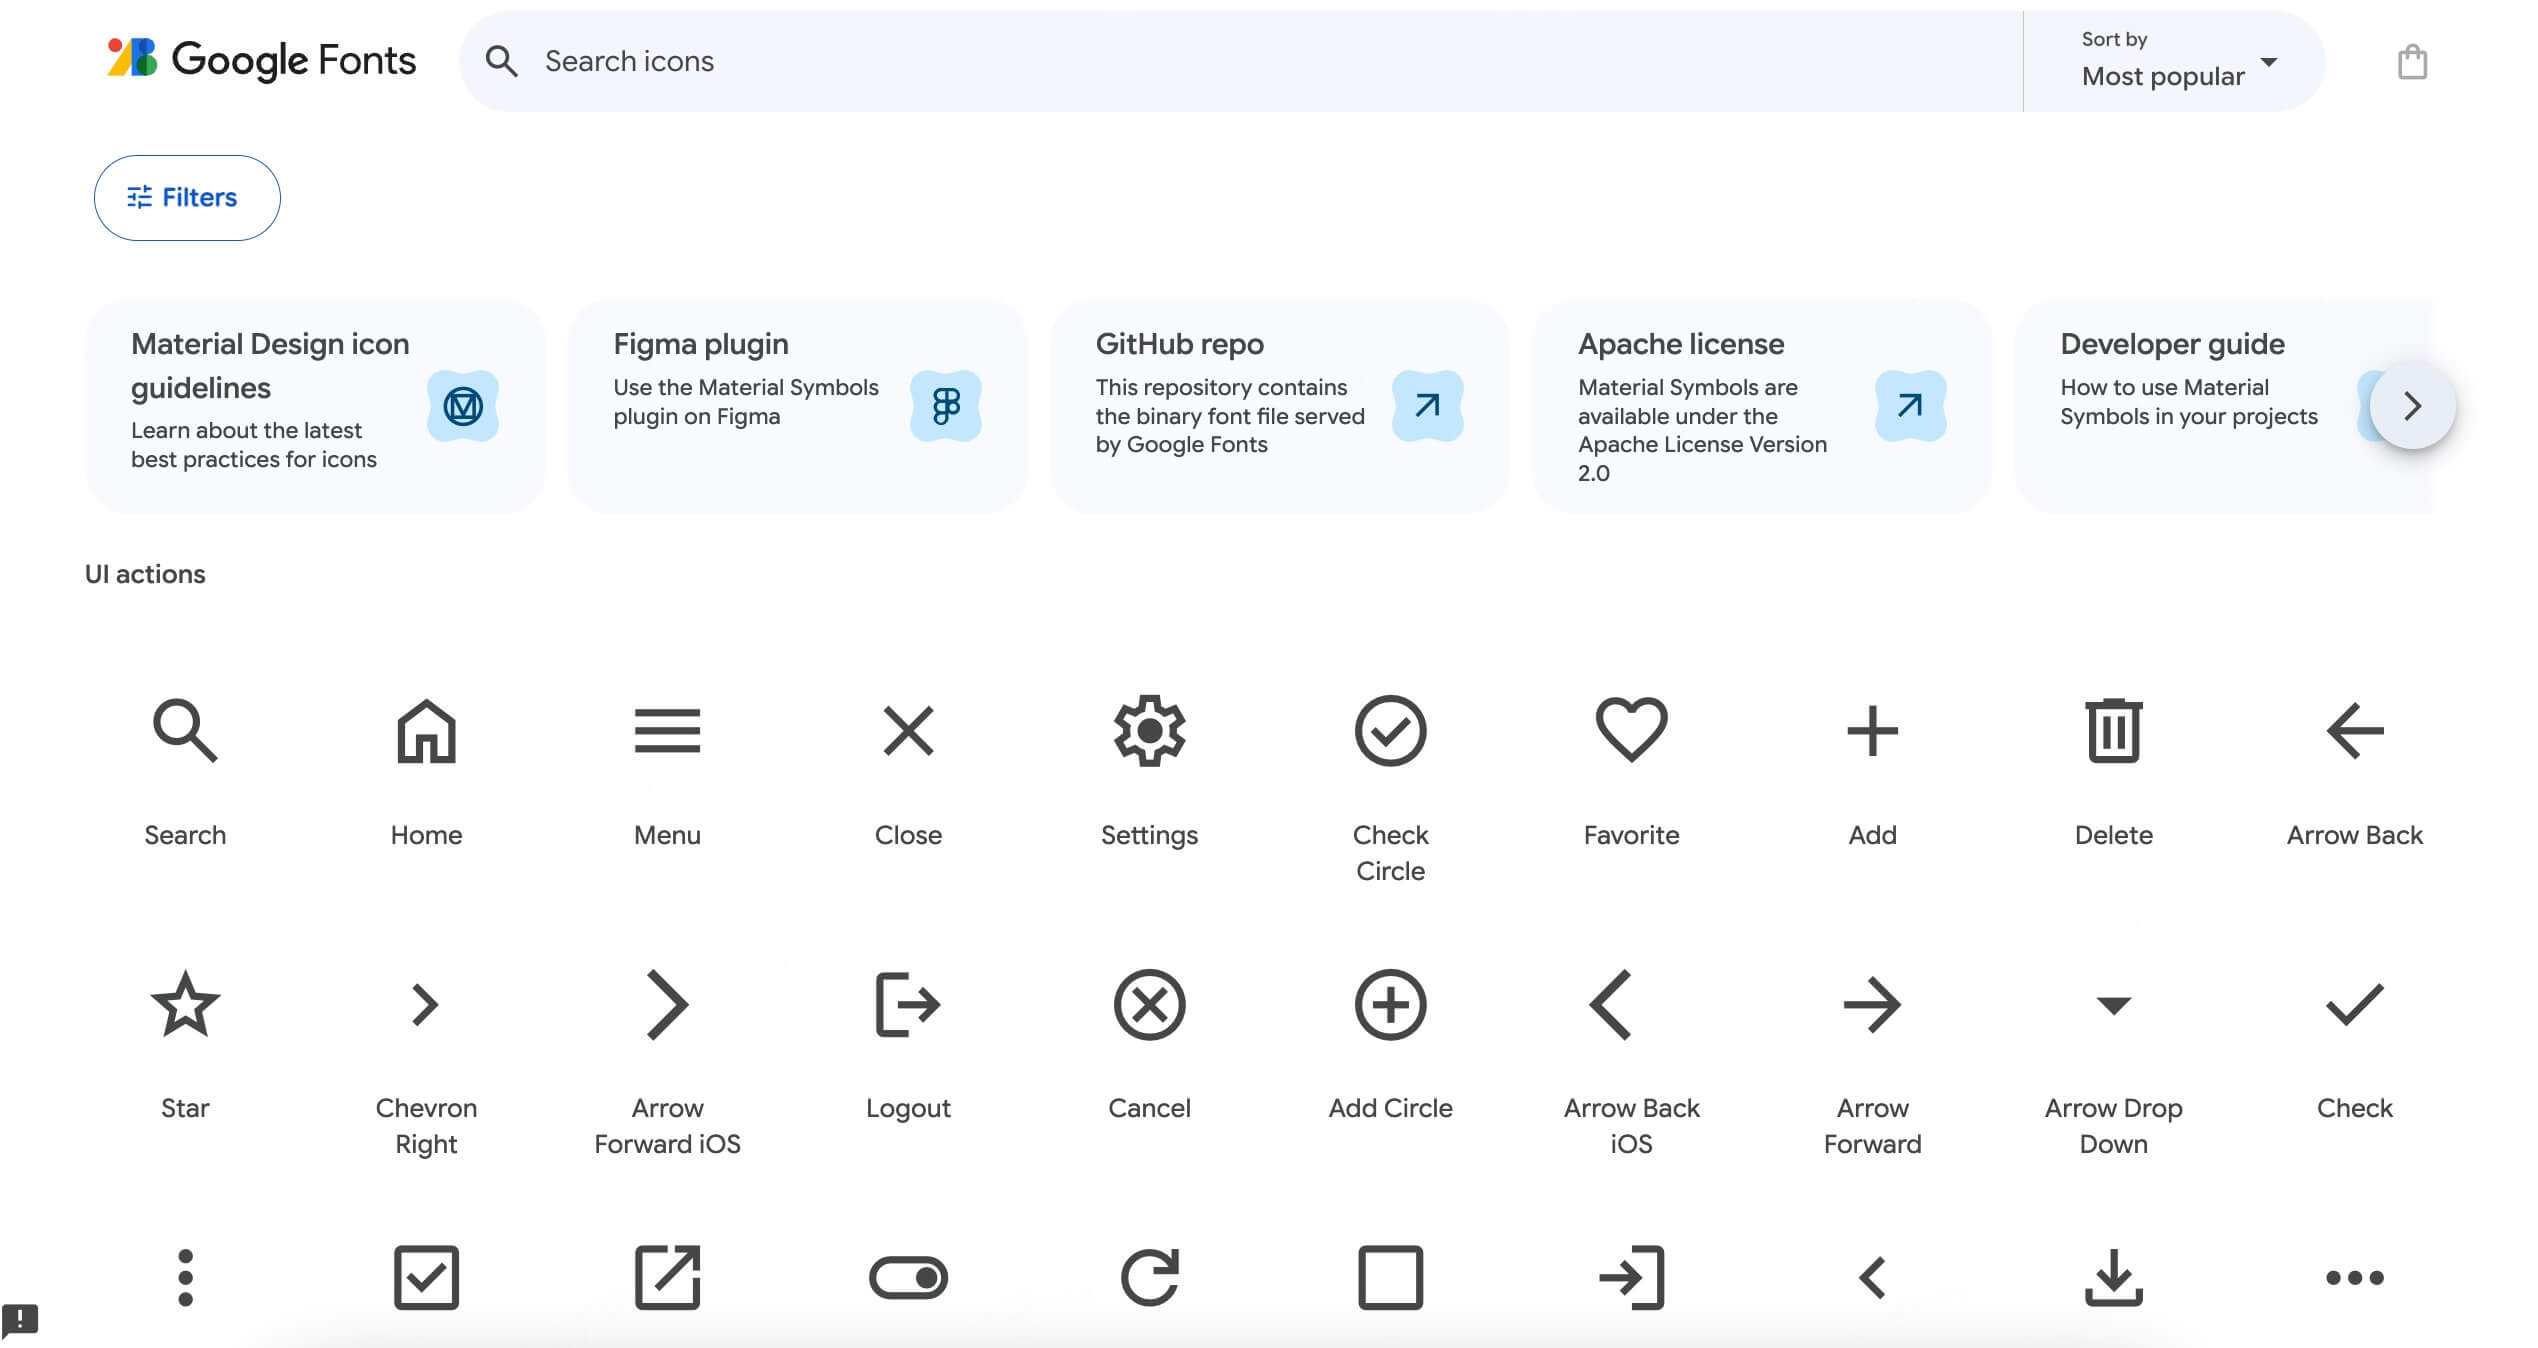
Task: Open the Filters panel
Action: pyautogui.click(x=187, y=198)
